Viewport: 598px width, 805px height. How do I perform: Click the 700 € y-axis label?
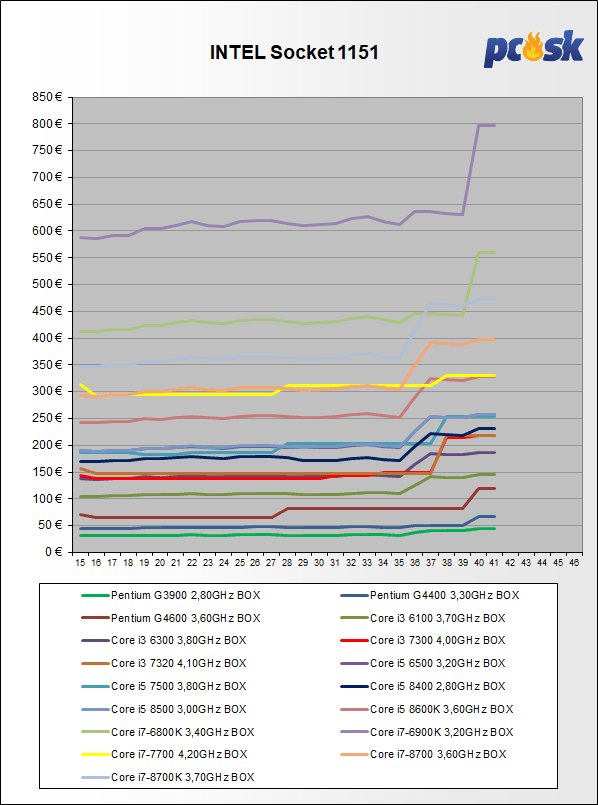pos(49,177)
